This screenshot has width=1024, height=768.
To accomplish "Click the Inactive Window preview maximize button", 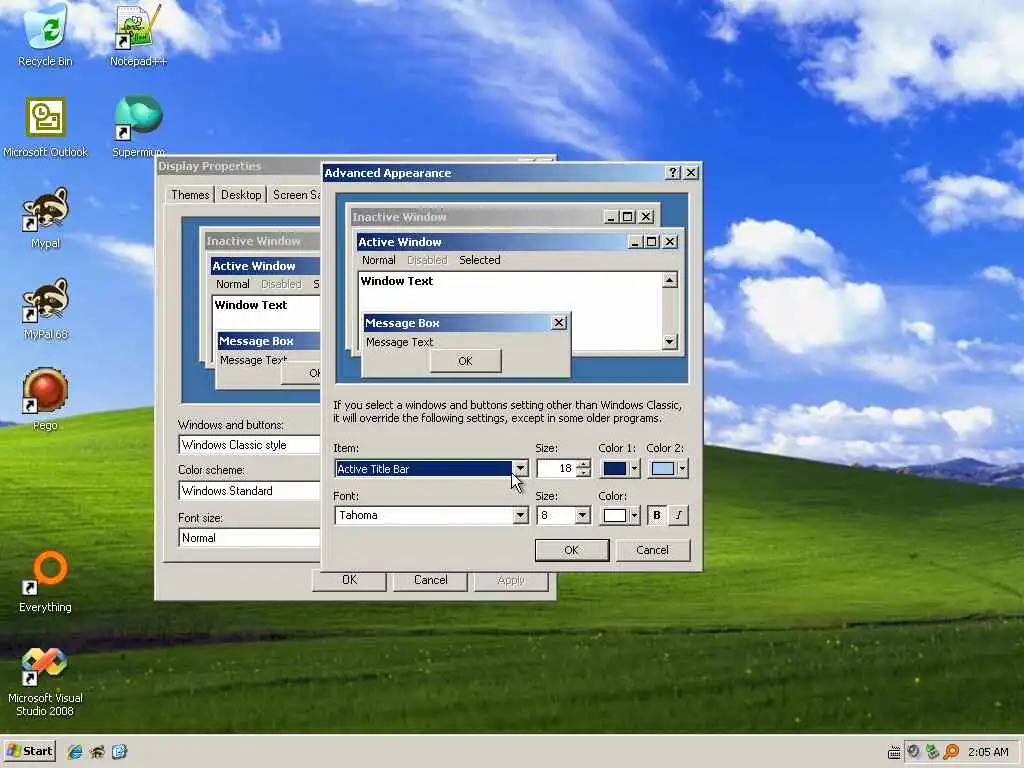I will 628,217.
